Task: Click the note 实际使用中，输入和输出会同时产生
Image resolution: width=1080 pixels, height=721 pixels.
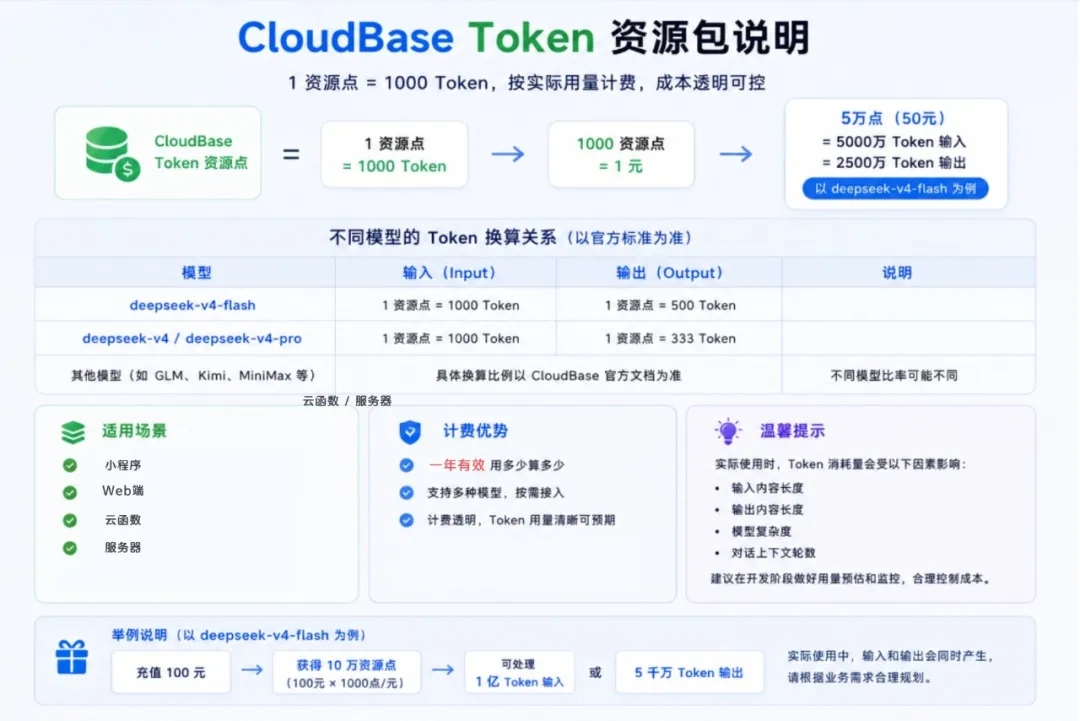Action: pos(891,656)
